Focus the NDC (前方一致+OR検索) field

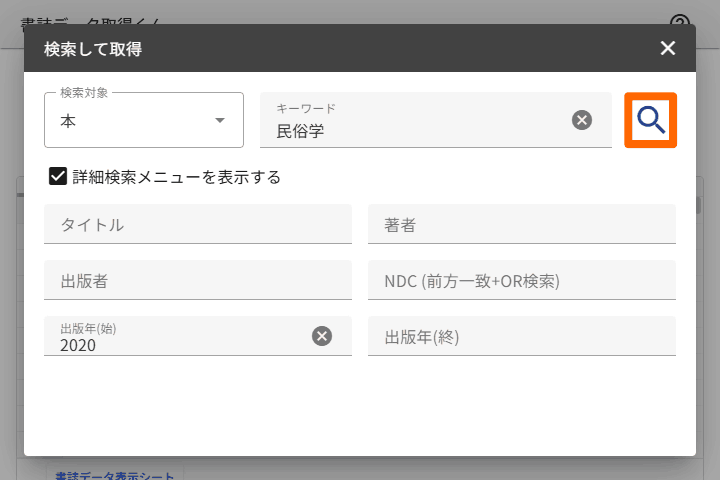coord(521,280)
